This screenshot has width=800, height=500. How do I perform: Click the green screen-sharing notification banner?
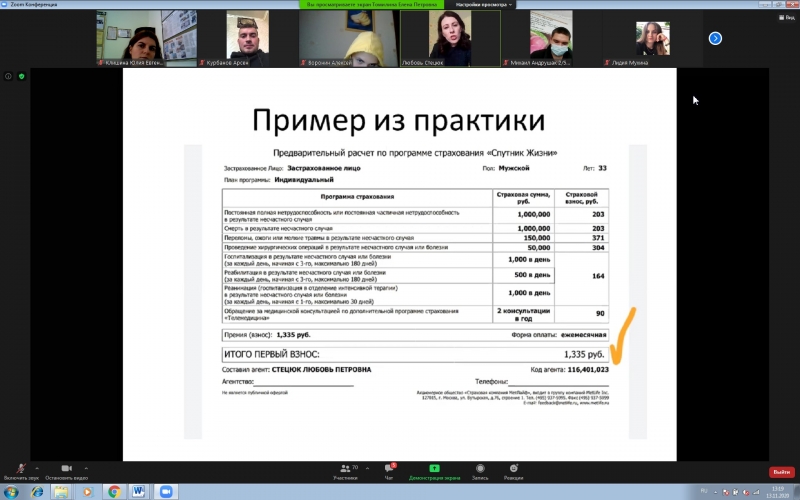[372, 4]
